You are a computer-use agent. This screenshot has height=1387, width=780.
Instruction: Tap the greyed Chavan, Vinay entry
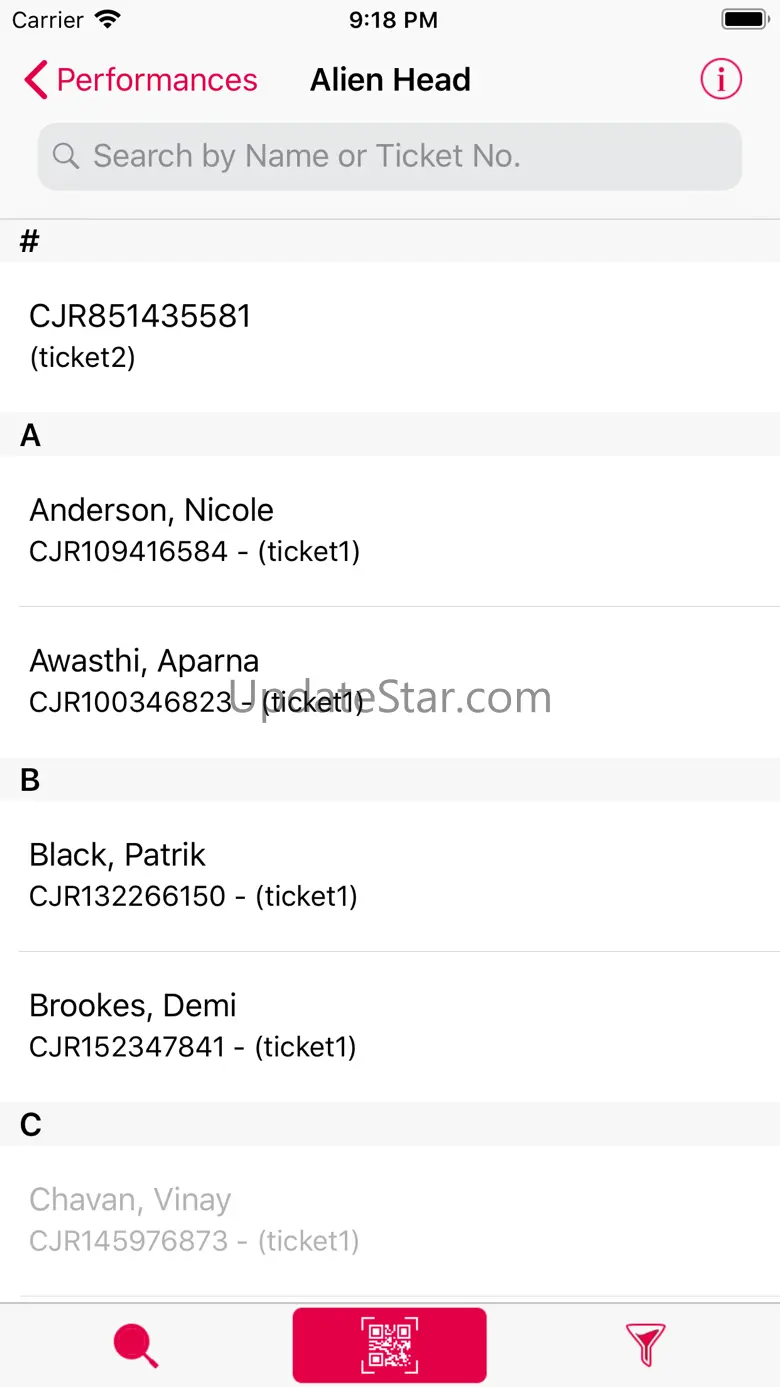click(390, 1220)
